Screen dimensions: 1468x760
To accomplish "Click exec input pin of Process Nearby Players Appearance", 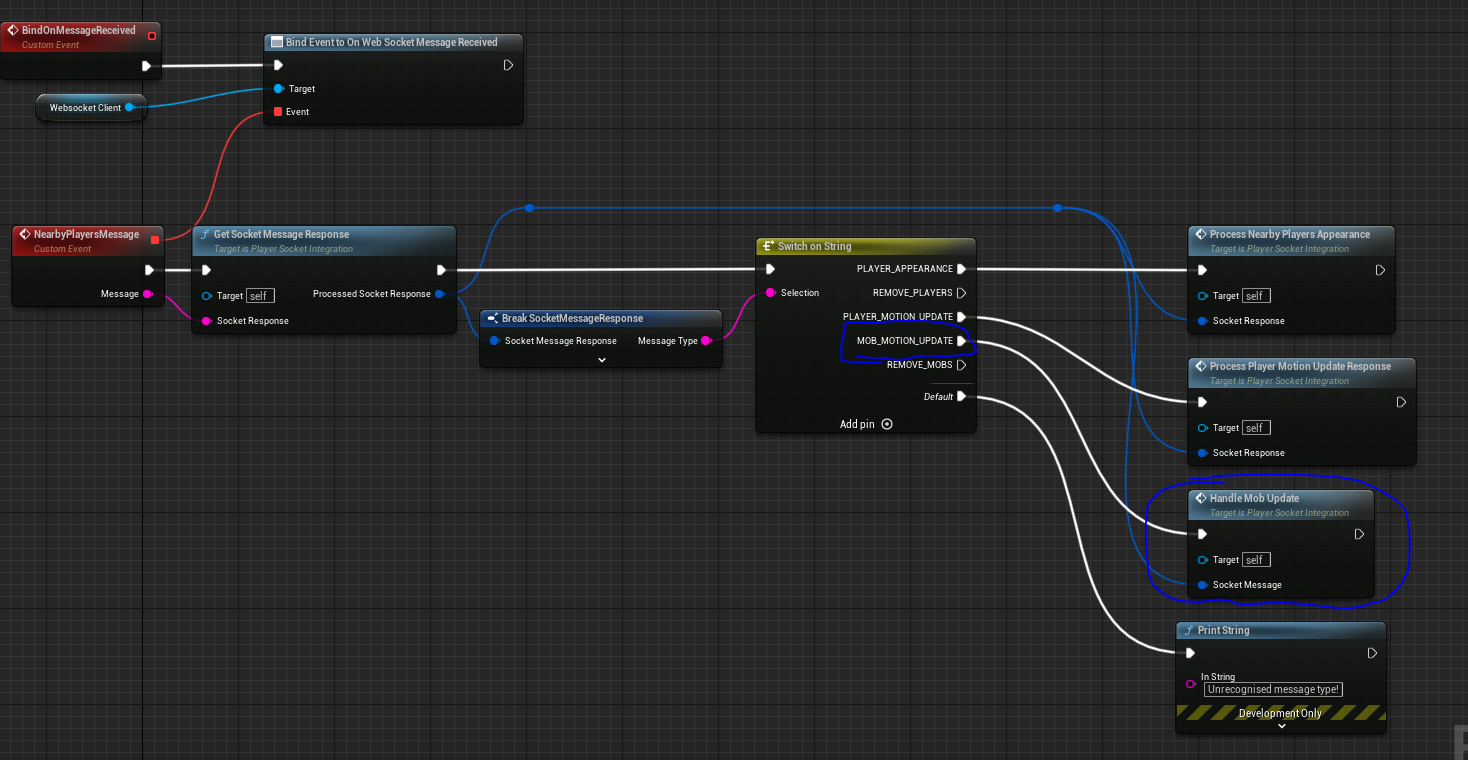I will [x=1202, y=270].
